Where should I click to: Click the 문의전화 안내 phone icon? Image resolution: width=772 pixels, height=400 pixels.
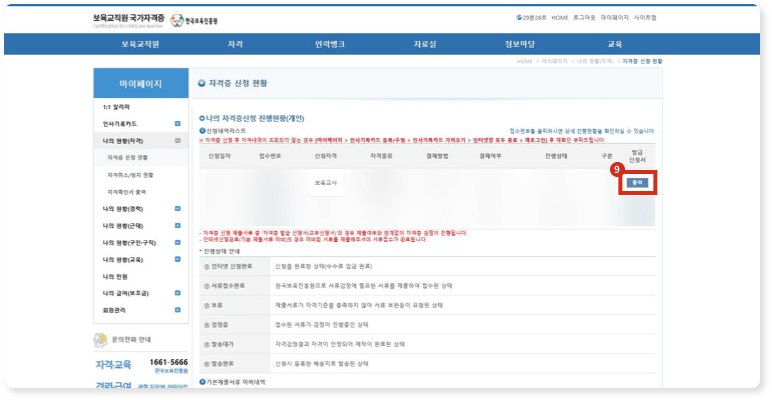pos(100,340)
